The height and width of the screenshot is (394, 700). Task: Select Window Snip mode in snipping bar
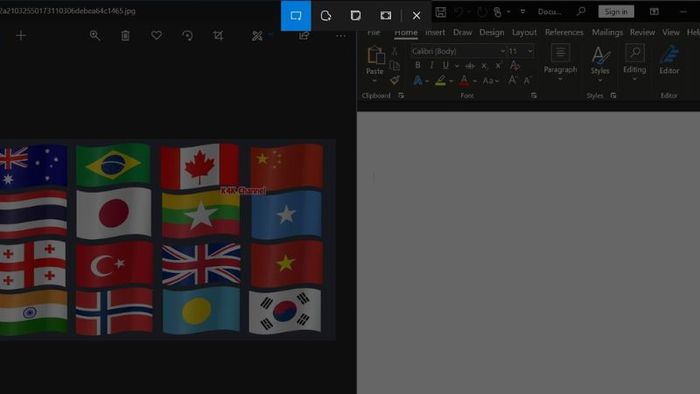point(355,16)
